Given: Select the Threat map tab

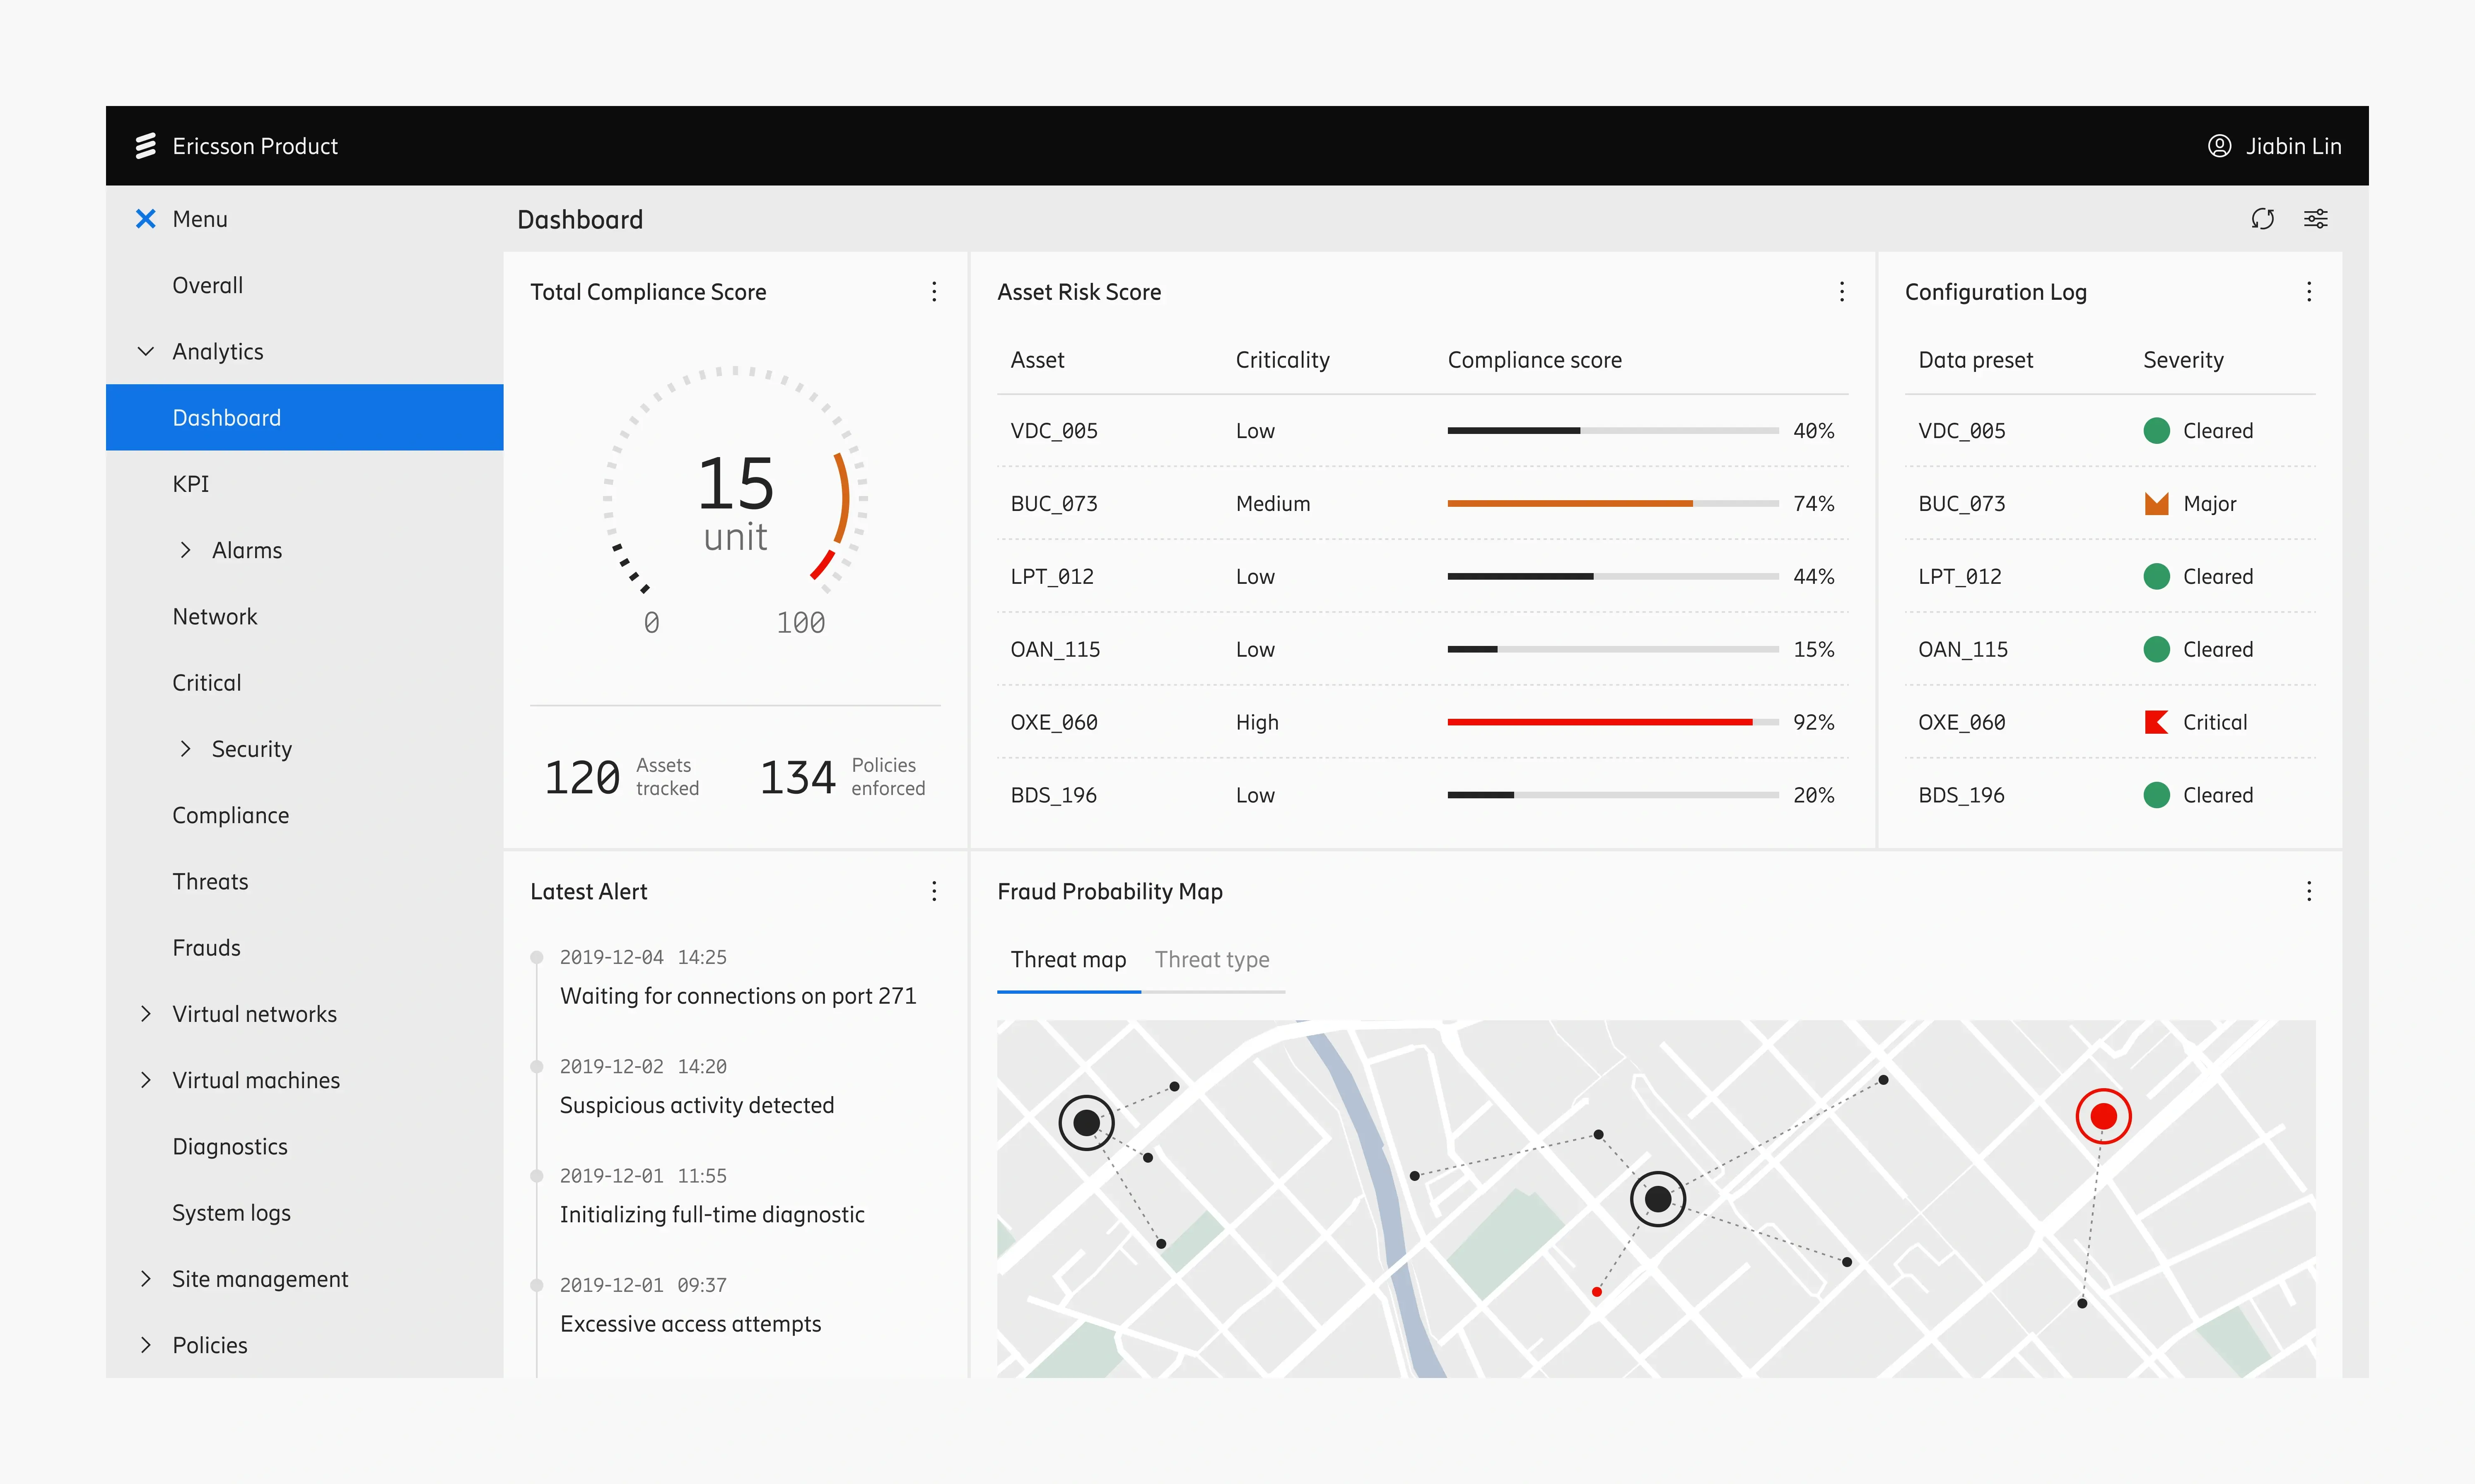Looking at the screenshot, I should (x=1068, y=960).
